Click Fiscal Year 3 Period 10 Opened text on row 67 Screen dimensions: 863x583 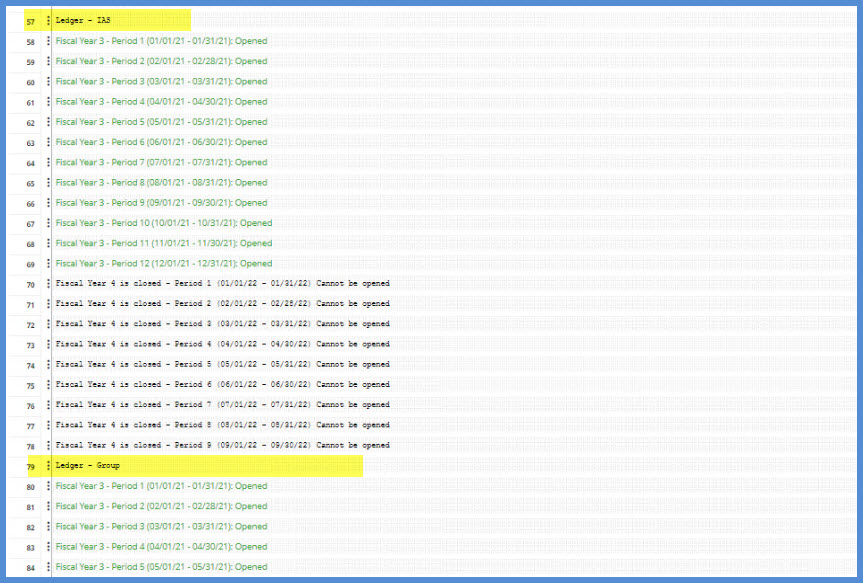point(163,223)
